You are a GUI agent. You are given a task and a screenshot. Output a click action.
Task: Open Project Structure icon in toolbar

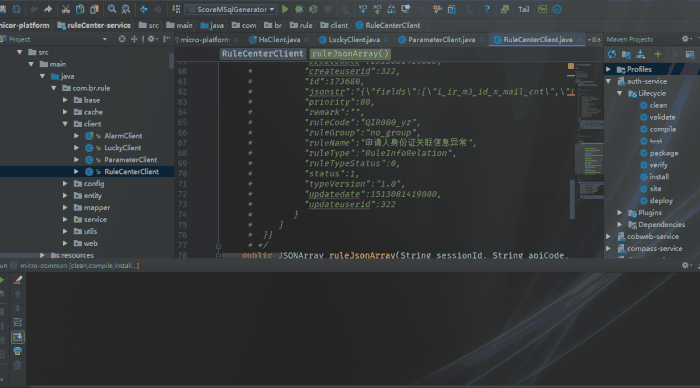click(451, 9)
